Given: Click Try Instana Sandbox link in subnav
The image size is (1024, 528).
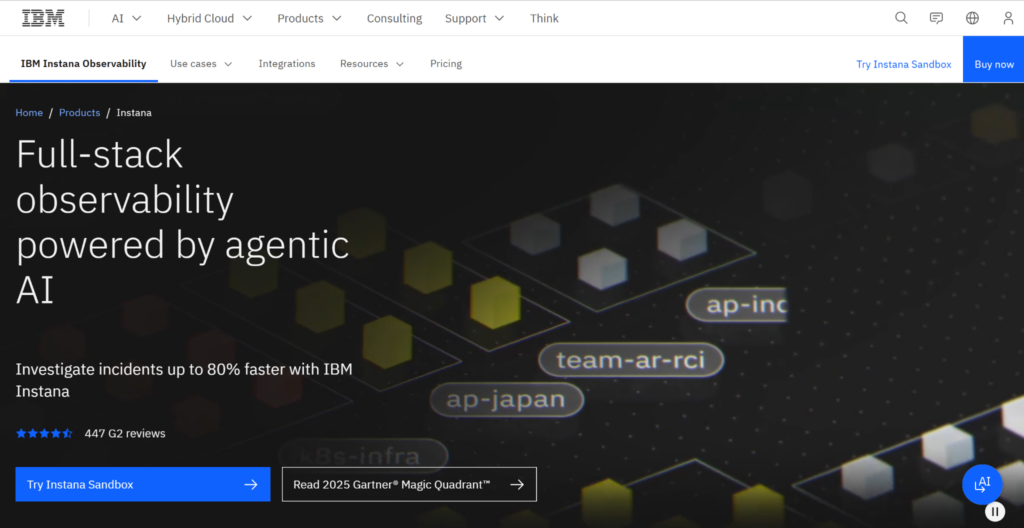Looking at the screenshot, I should [904, 64].
